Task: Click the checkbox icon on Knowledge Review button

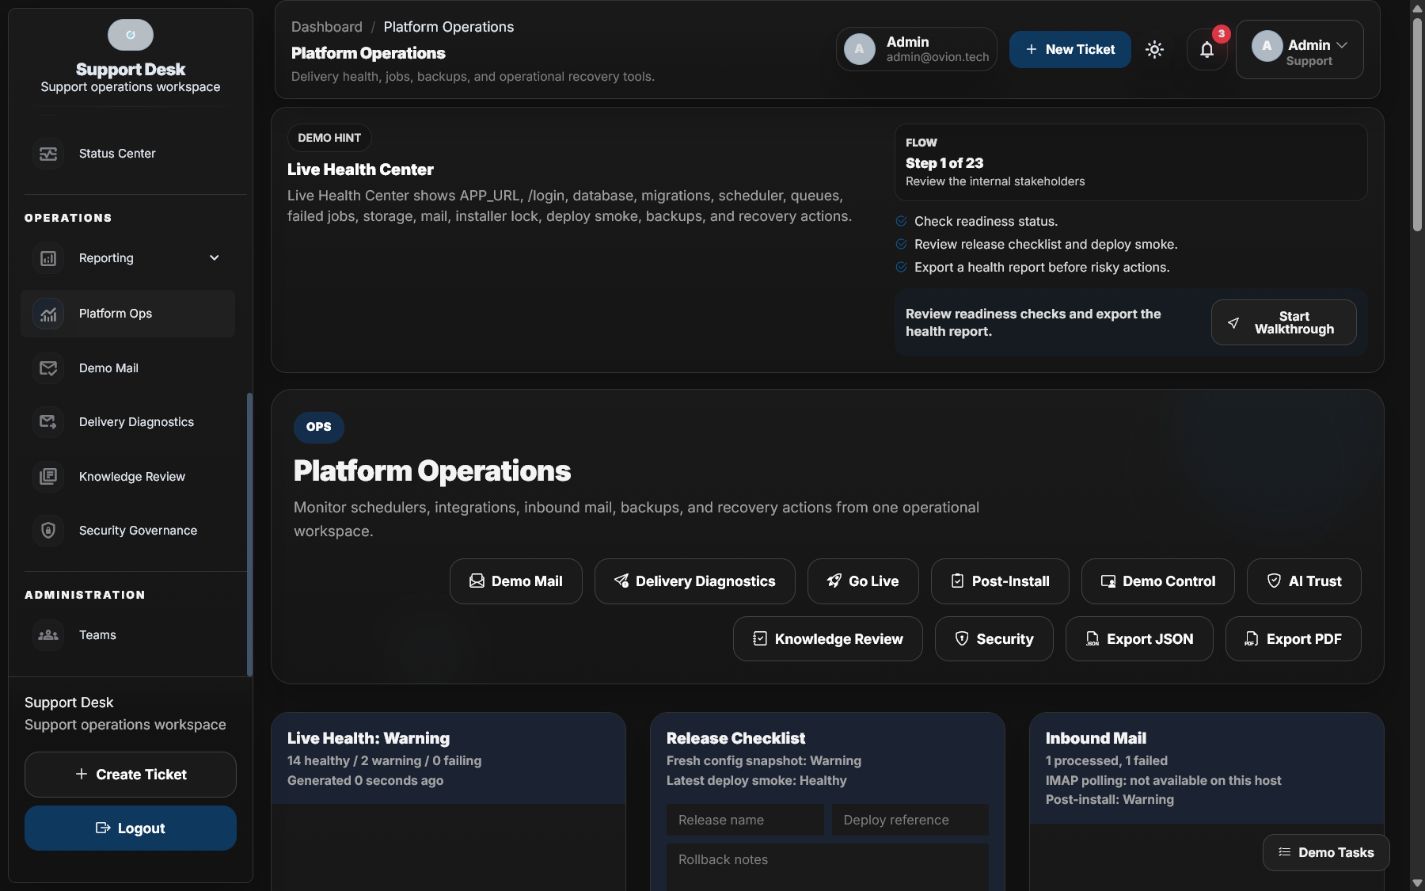Action: click(x=760, y=639)
